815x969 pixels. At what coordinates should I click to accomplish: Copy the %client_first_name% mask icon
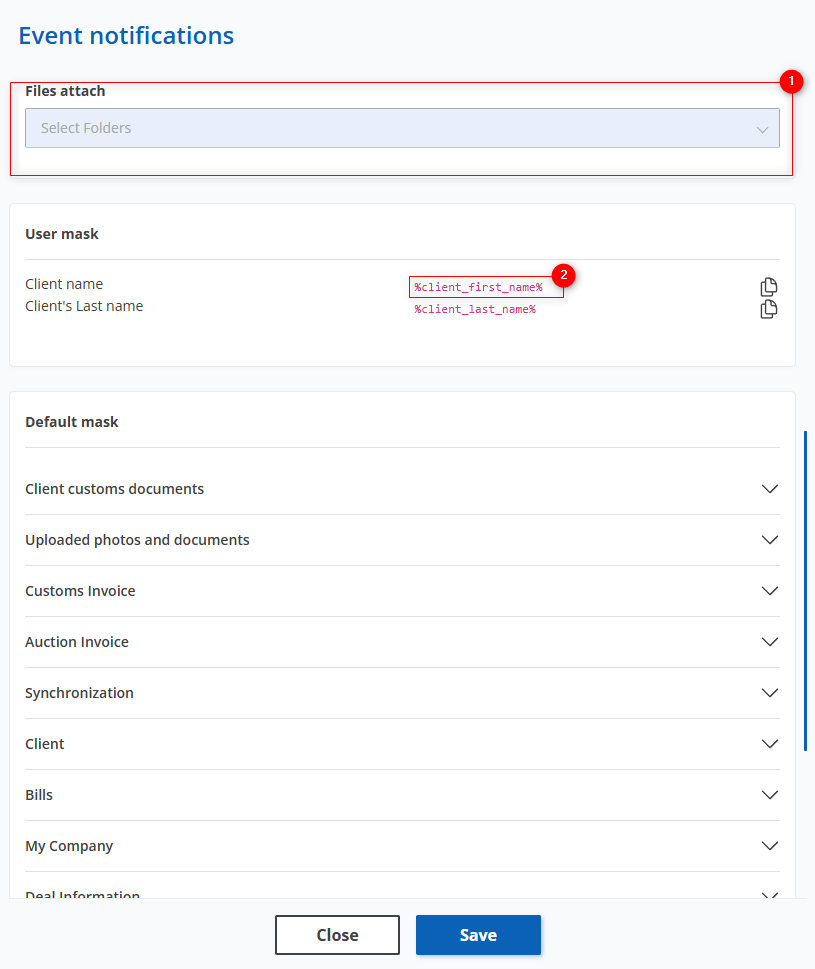[769, 287]
